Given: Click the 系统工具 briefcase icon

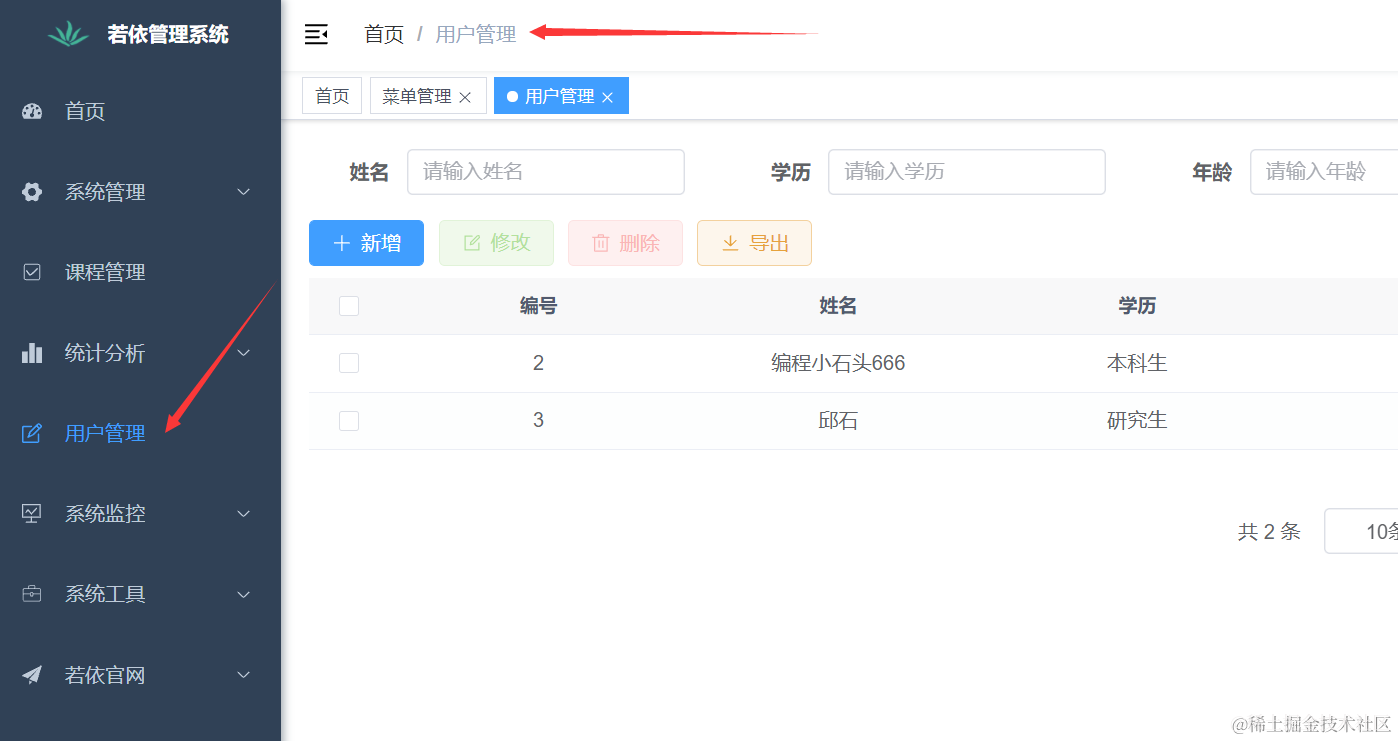Looking at the screenshot, I should pyautogui.click(x=32, y=594).
